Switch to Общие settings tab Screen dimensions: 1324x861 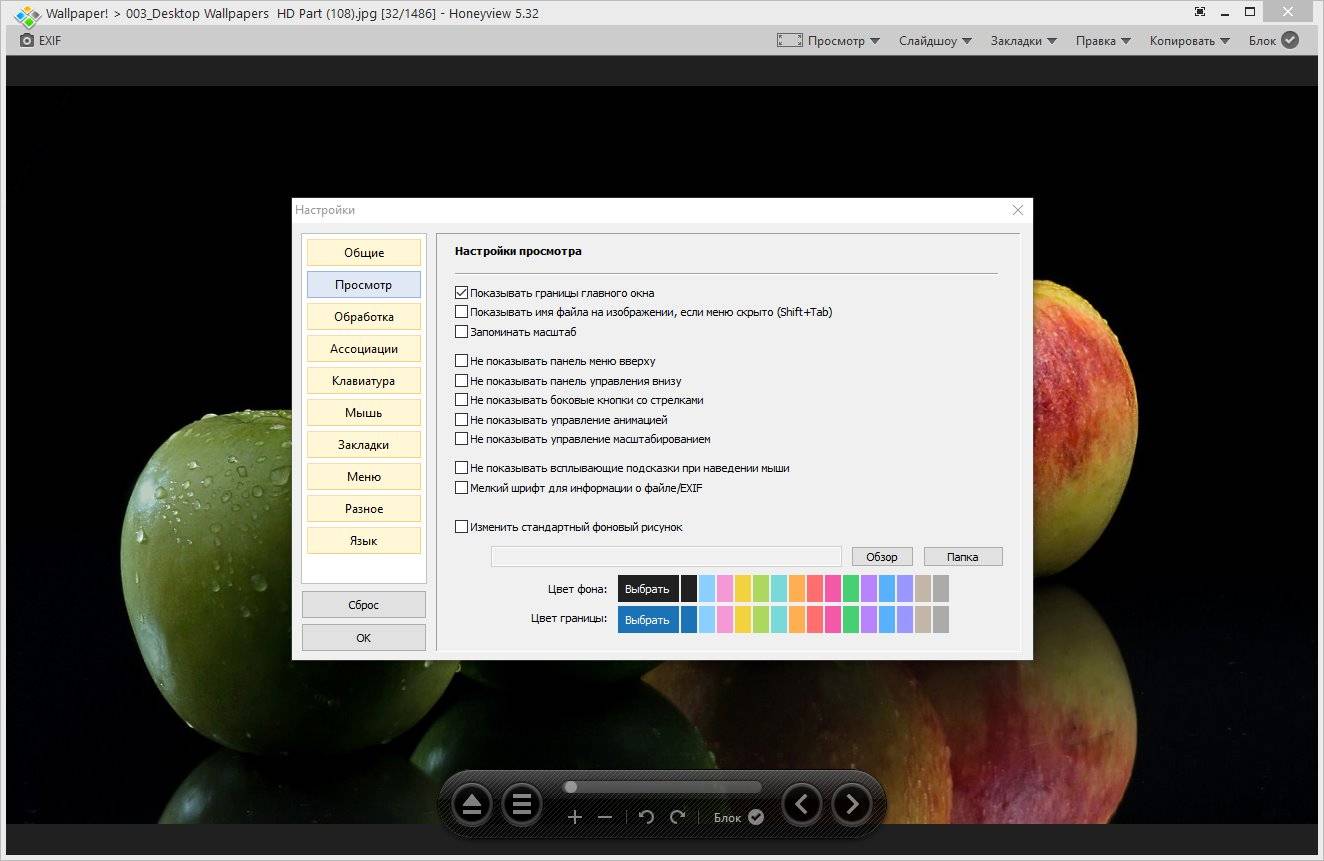(x=364, y=253)
